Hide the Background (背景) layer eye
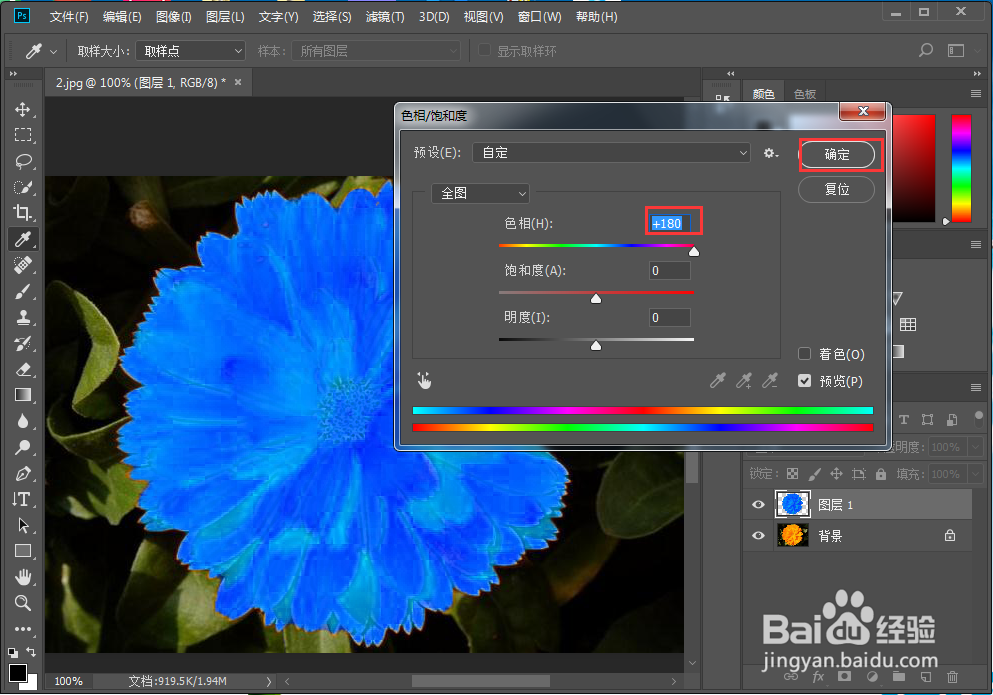Screen dimensions: 993x695 pyautogui.click(x=758, y=535)
